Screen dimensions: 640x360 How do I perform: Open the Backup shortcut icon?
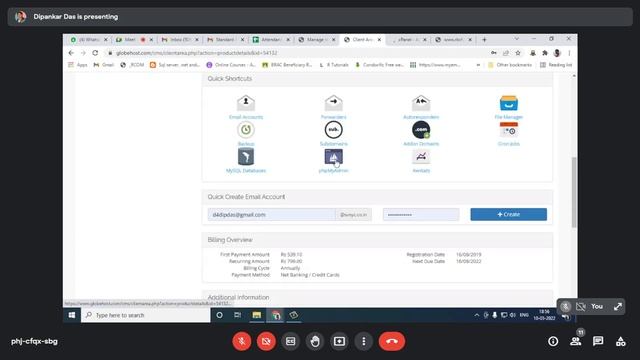pyautogui.click(x=246, y=130)
